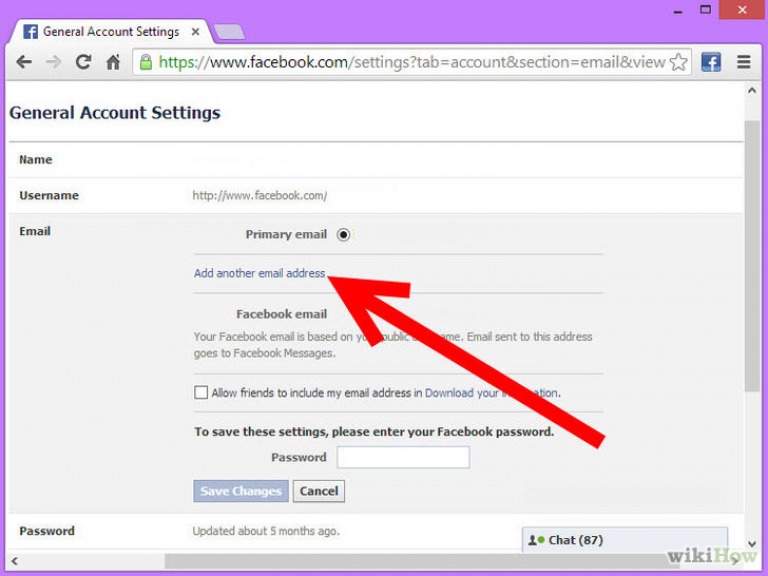
Task: Open the Chrome hamburger menu
Action: pyautogui.click(x=744, y=62)
